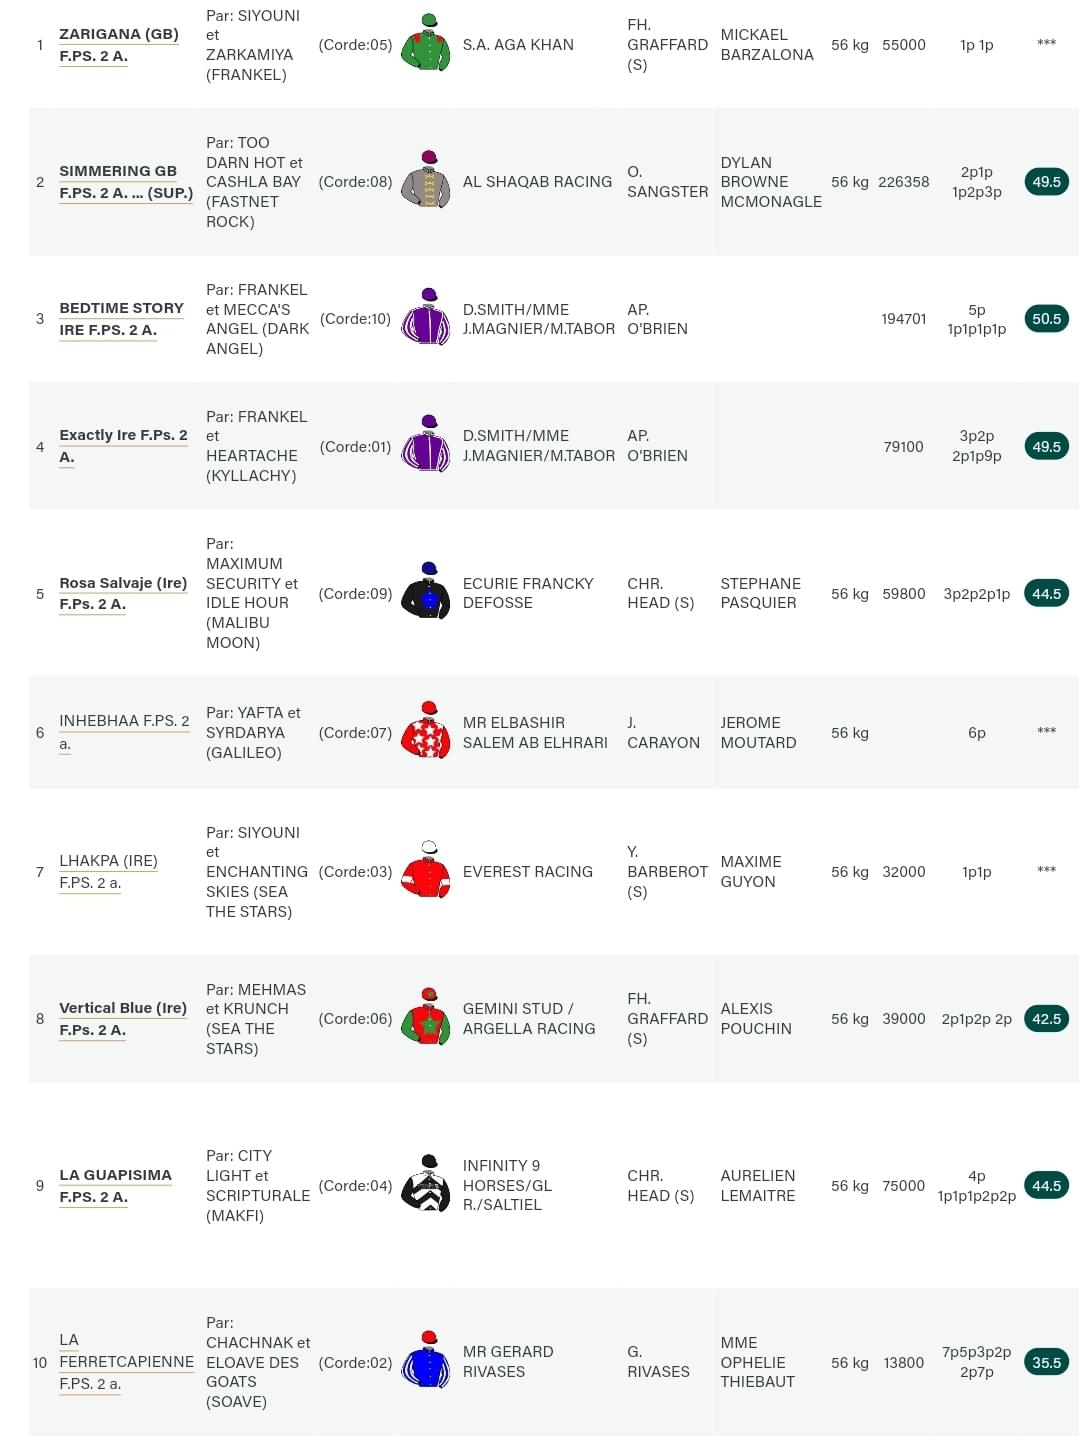
Task: Follow the Rosa Salvaje (Ire) link
Action: (x=123, y=583)
